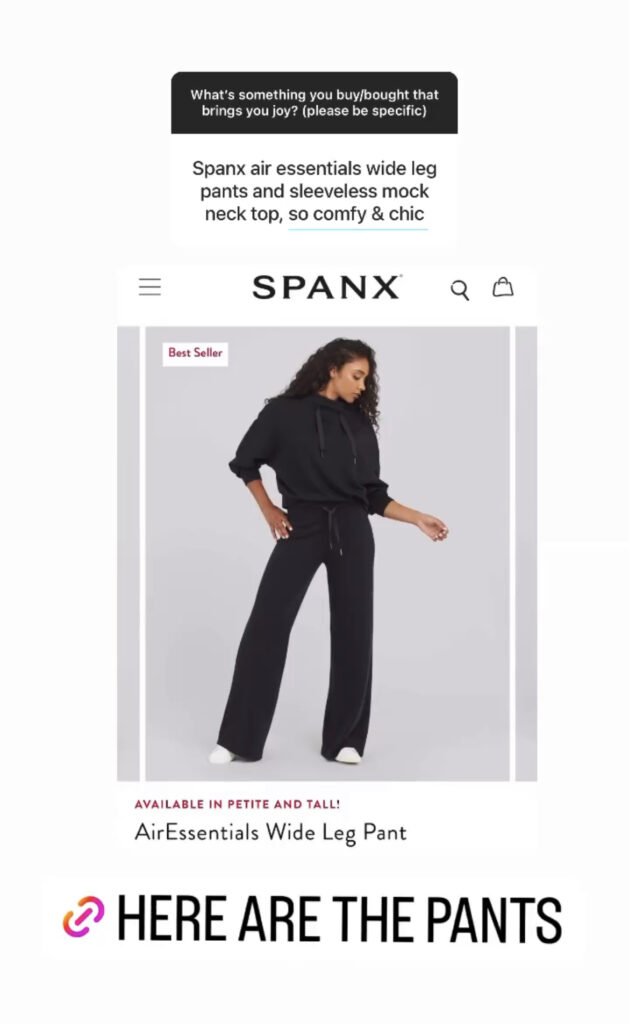Viewport: 629px width, 1024px height.
Task: Tap the chain link sticker icon
Action: pos(84,917)
